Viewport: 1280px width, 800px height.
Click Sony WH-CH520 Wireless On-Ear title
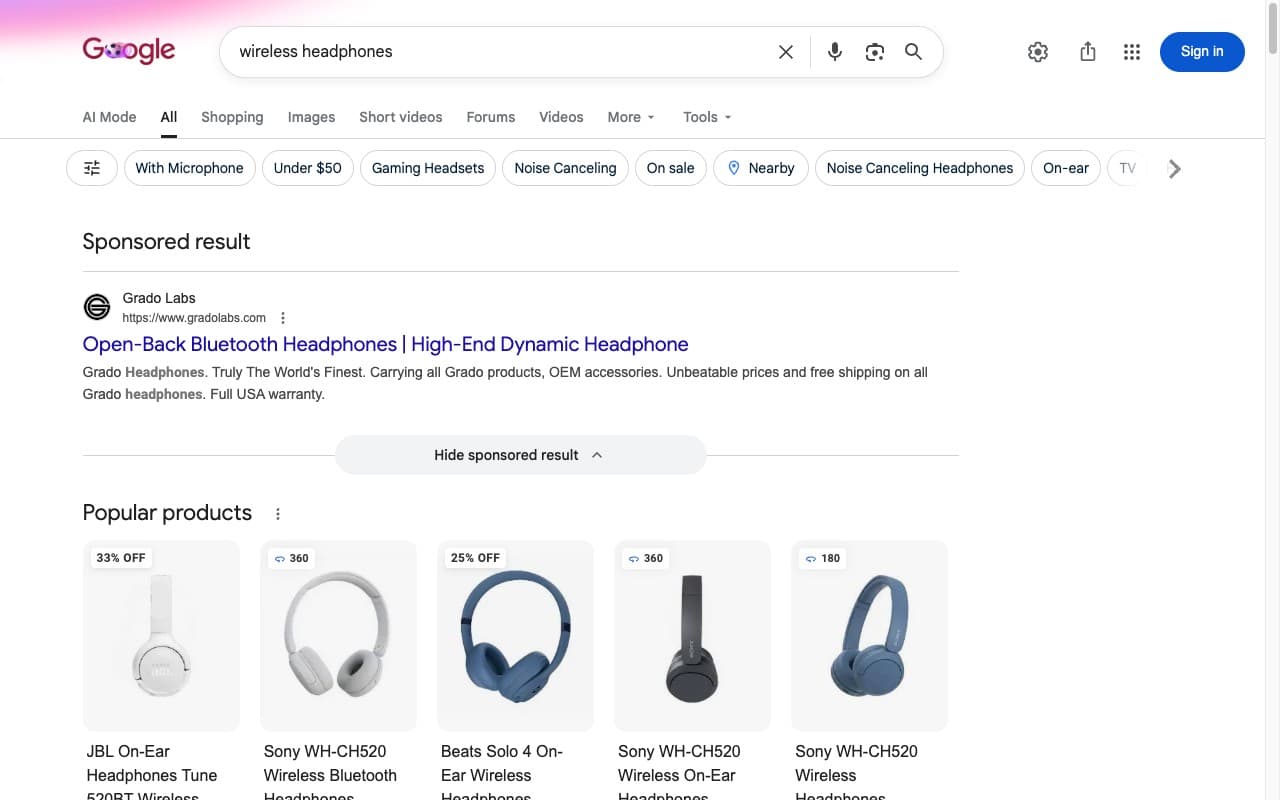point(679,771)
